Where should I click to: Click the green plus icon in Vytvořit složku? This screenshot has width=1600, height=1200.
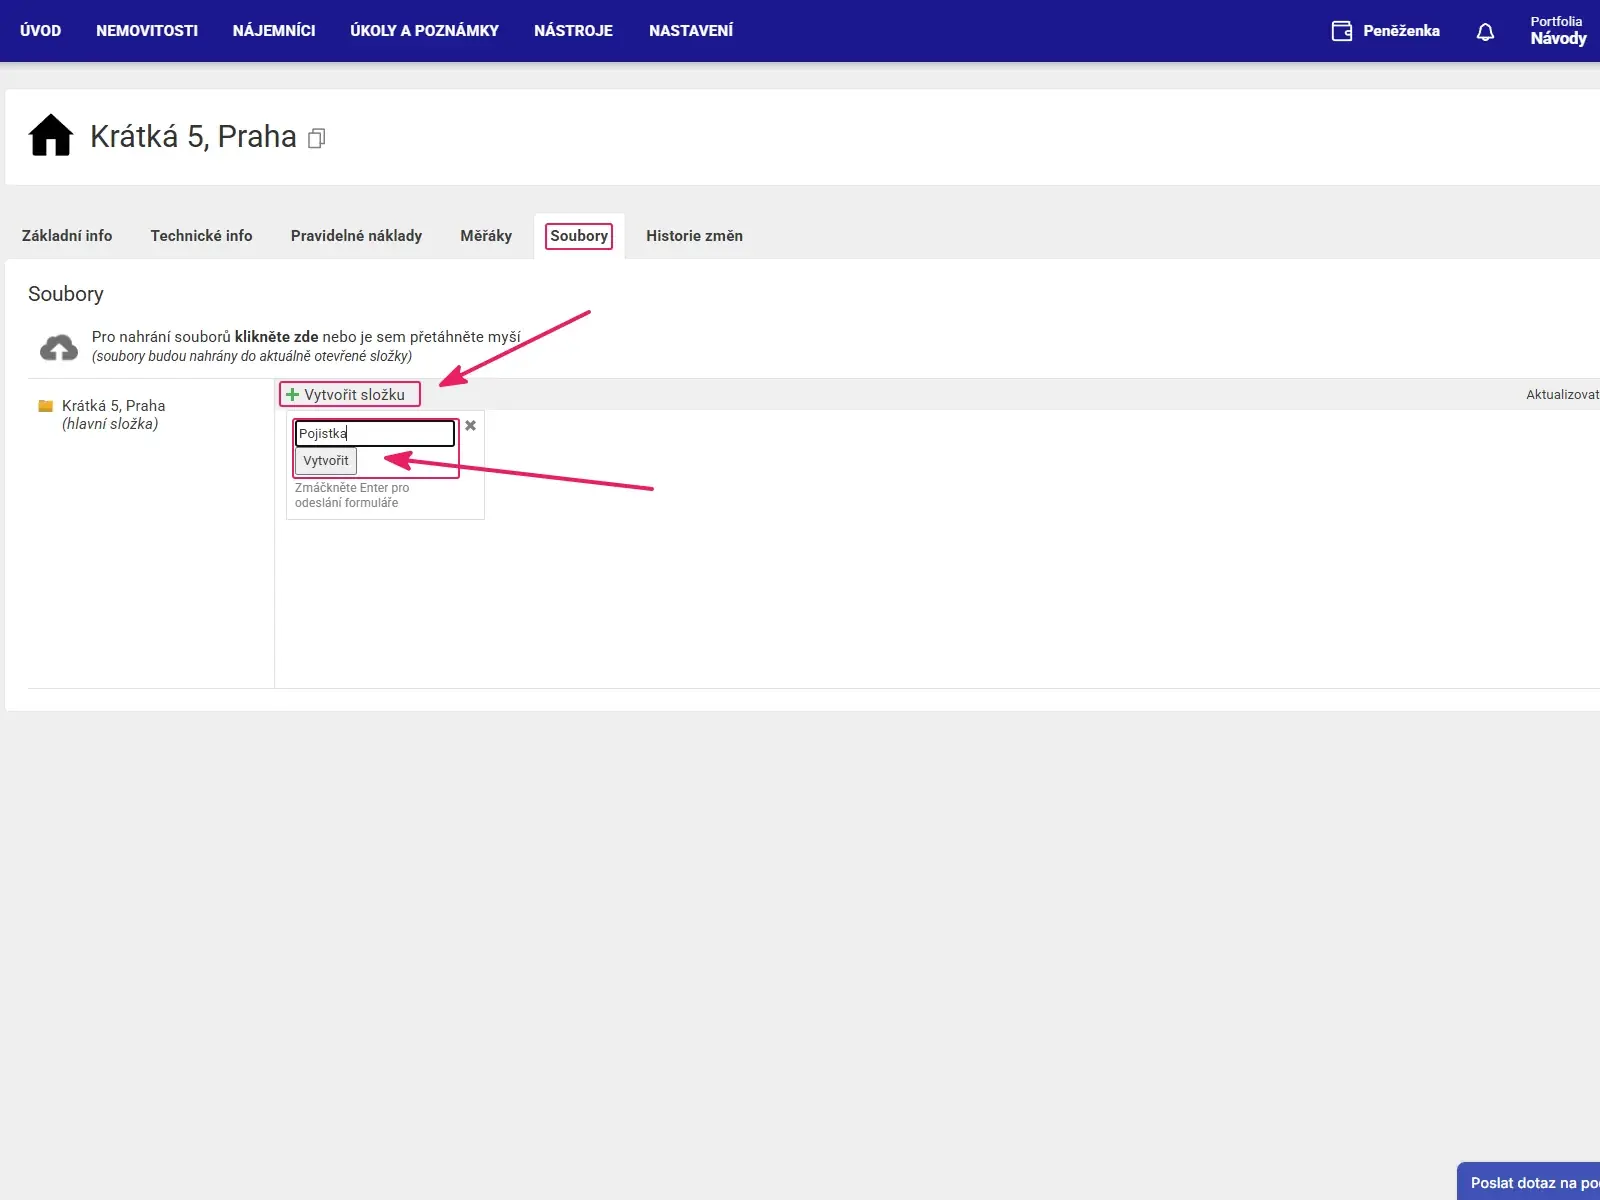pyautogui.click(x=293, y=395)
